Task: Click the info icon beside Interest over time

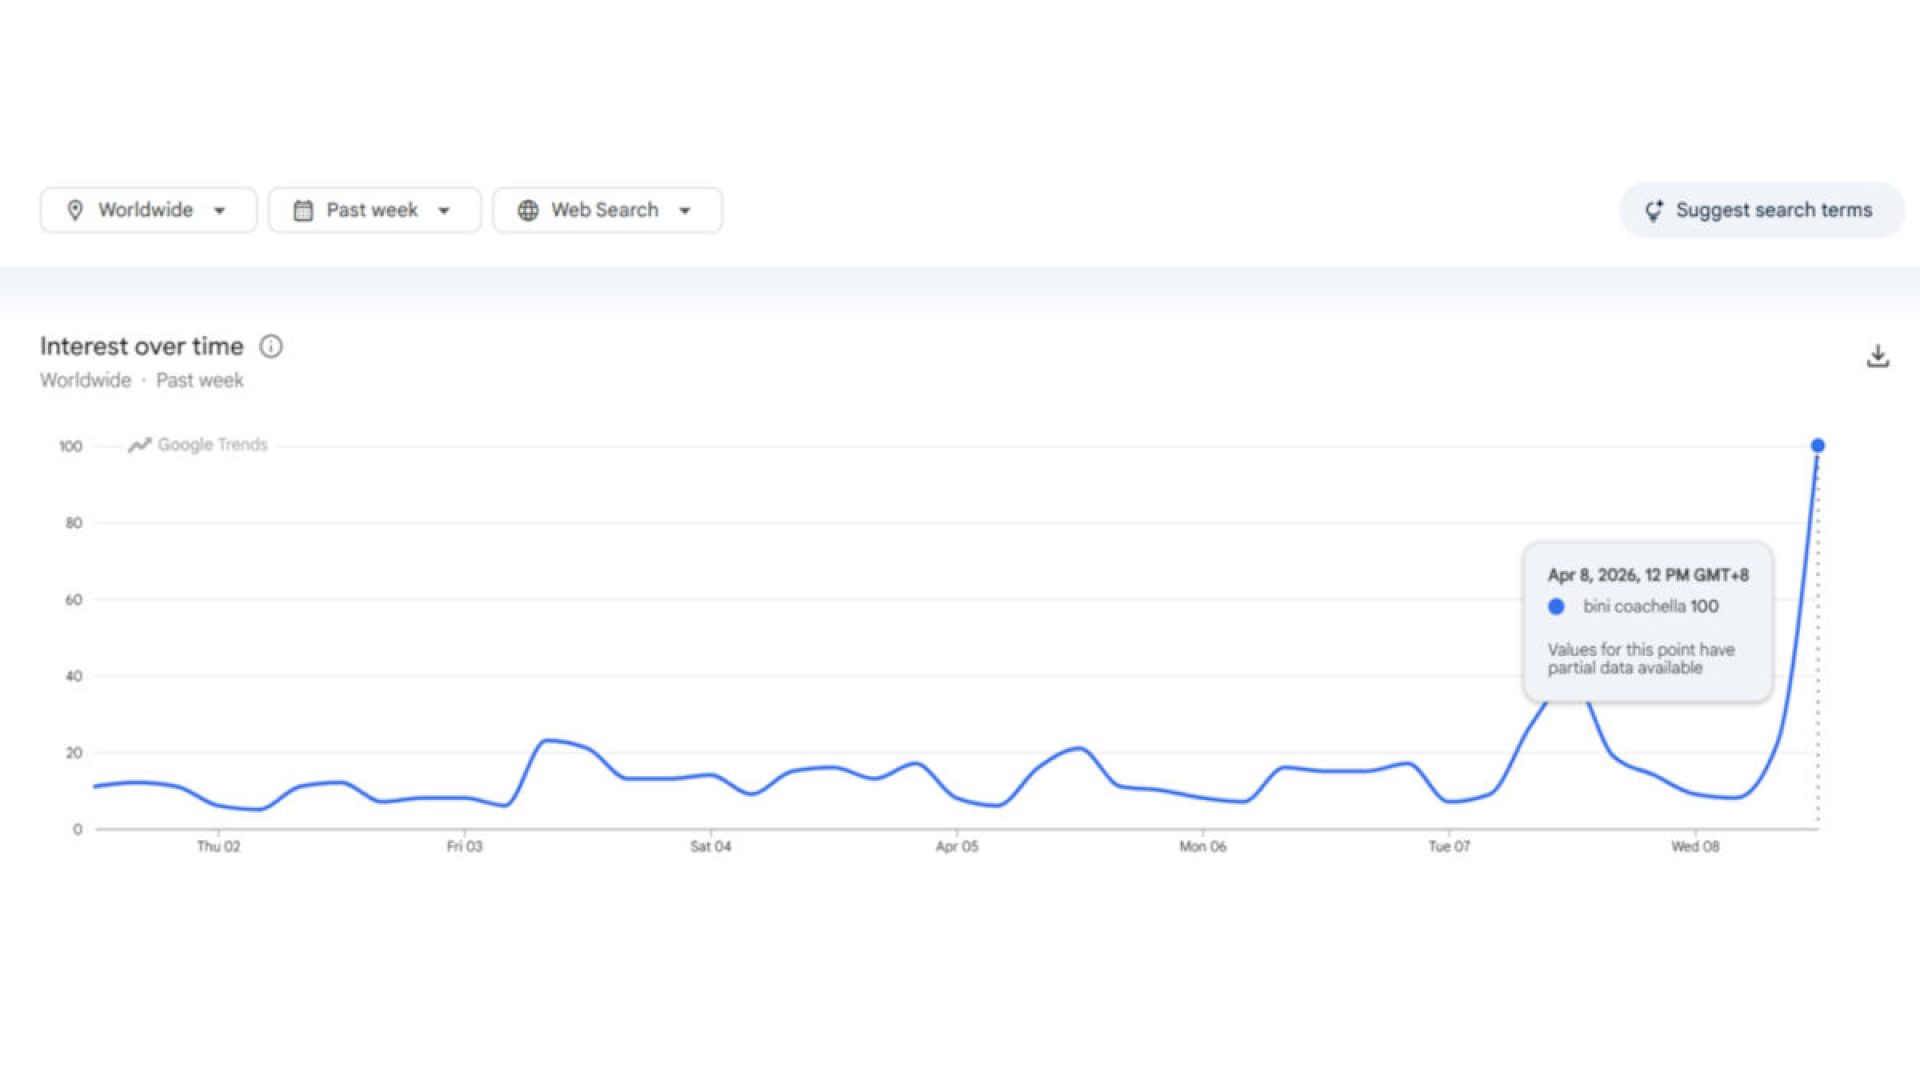Action: (x=271, y=346)
